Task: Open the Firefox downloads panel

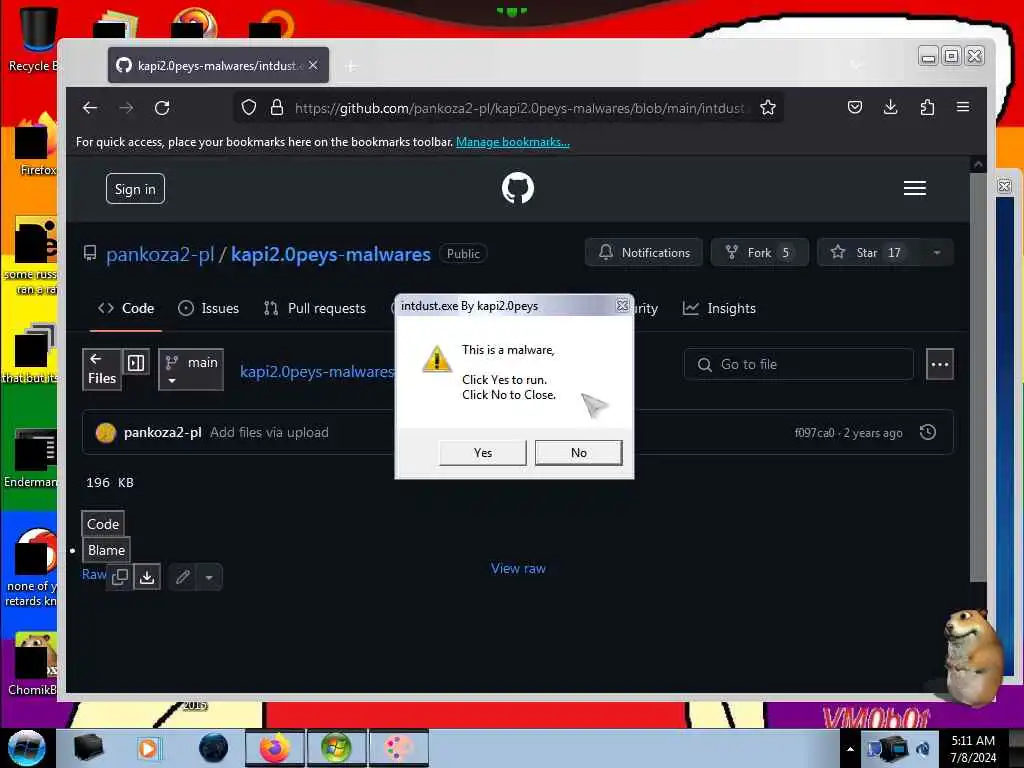Action: pyautogui.click(x=891, y=107)
